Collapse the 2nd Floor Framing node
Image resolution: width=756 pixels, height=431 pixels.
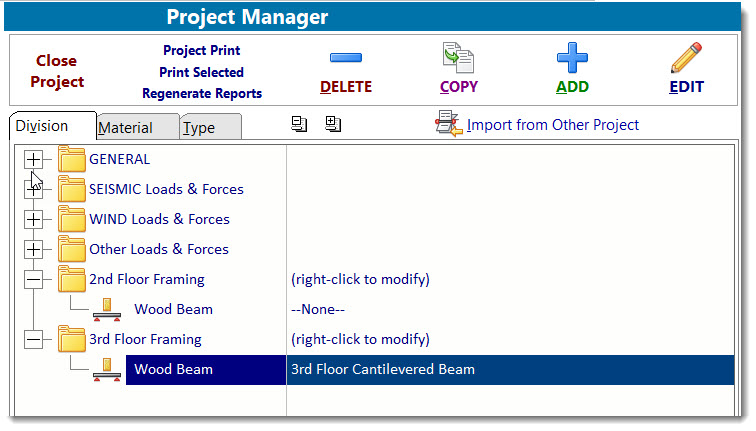coord(34,279)
